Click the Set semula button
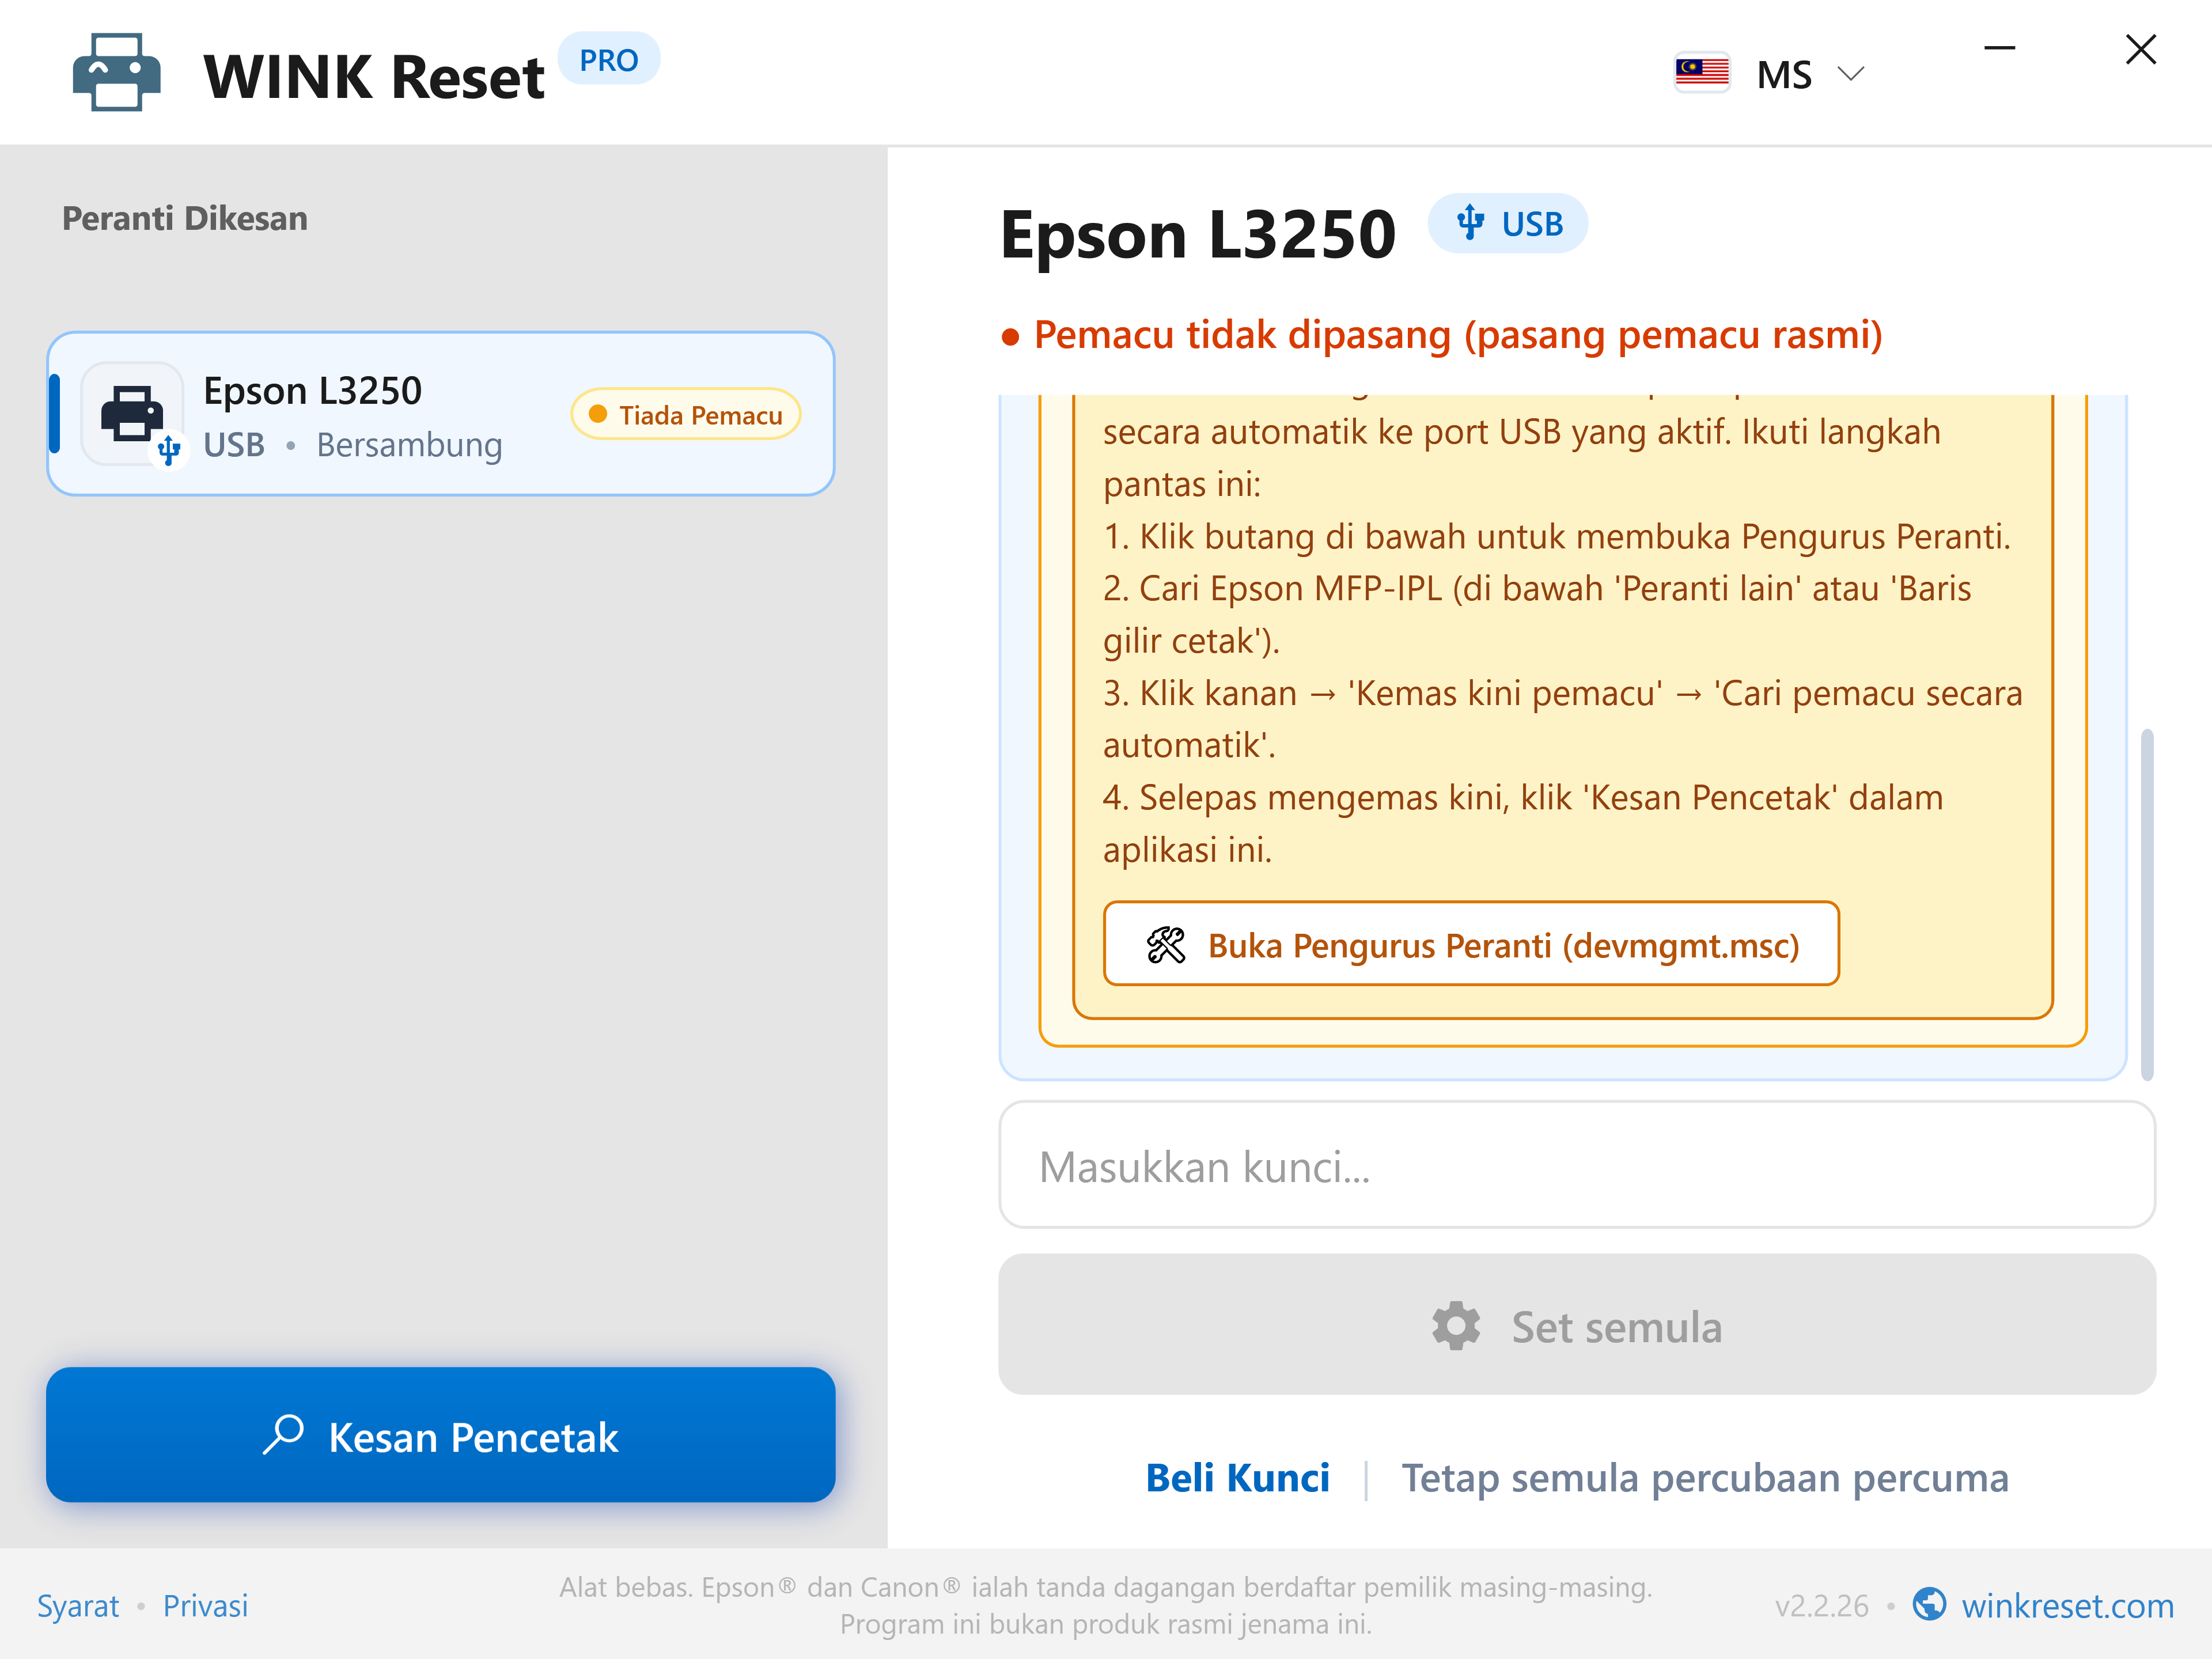Image resolution: width=2212 pixels, height=1659 pixels. (x=1577, y=1325)
